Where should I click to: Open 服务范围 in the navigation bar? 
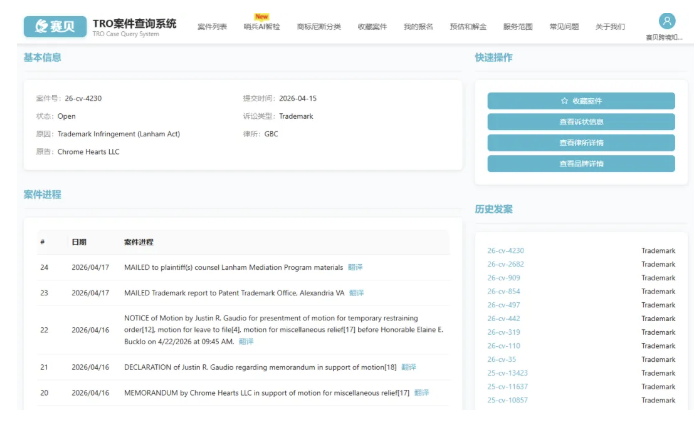coord(518,27)
